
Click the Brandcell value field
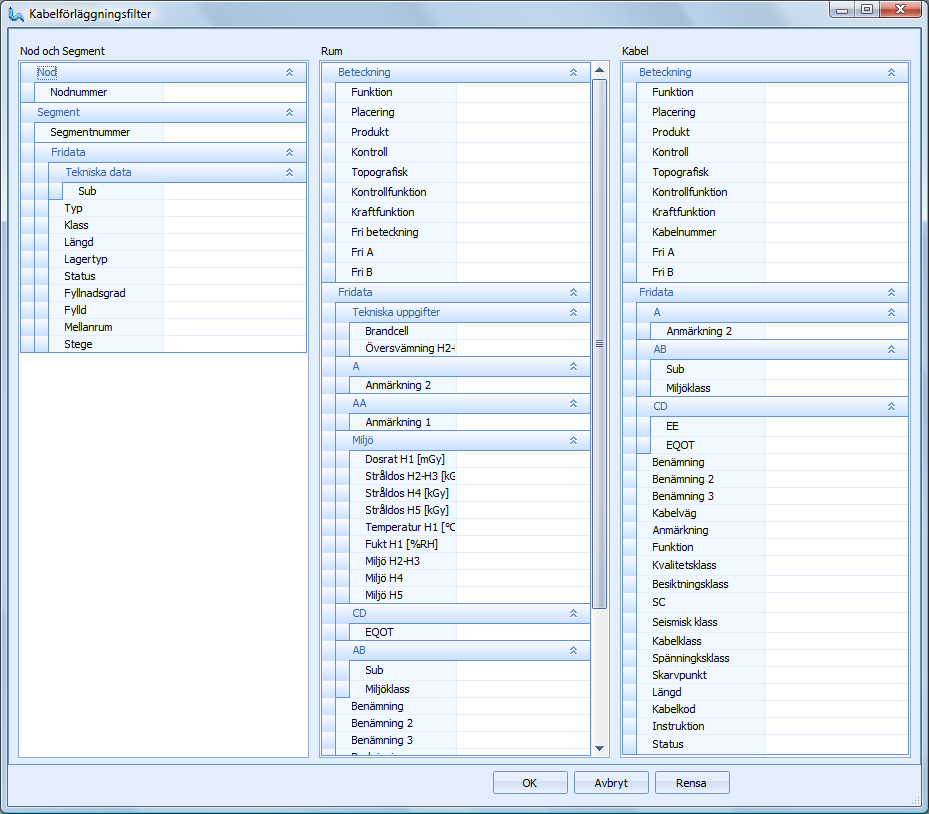tap(523, 331)
